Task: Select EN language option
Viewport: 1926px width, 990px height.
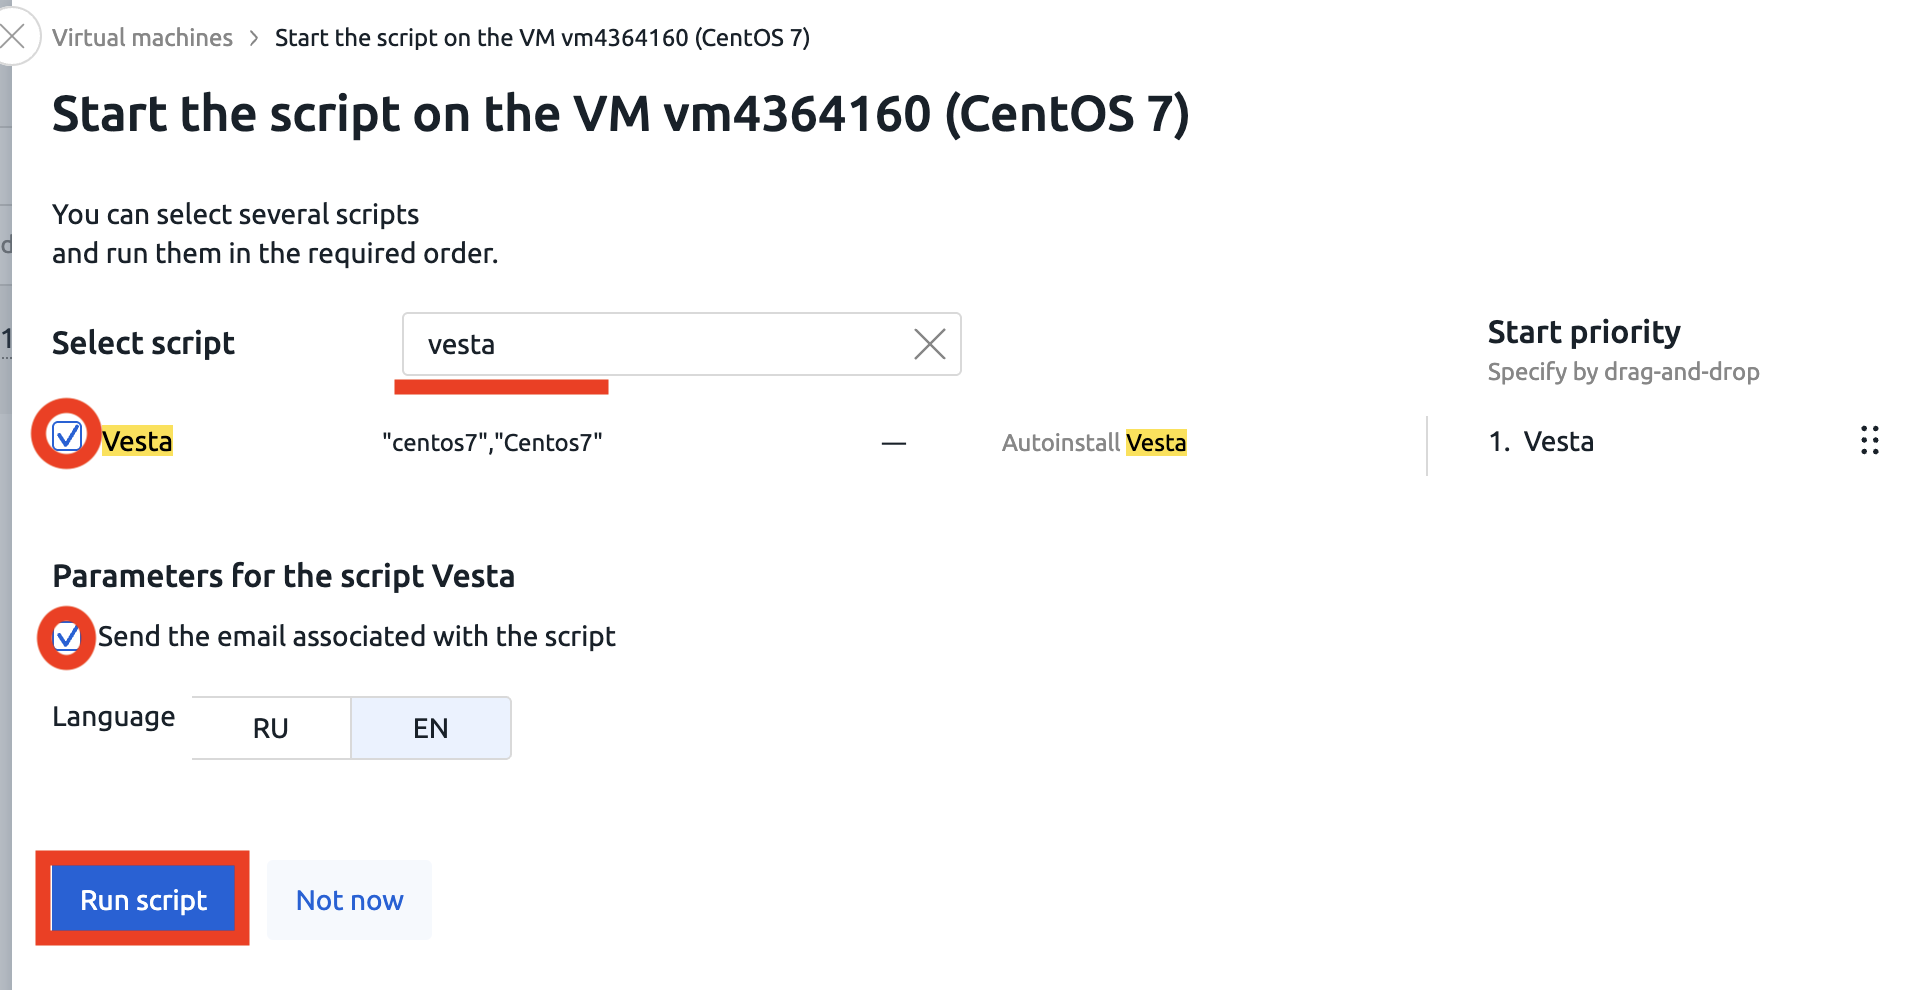Action: 431,728
